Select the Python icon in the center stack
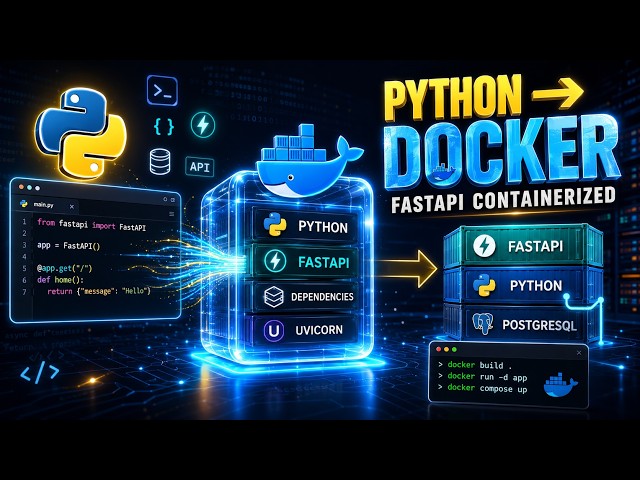 pos(275,225)
